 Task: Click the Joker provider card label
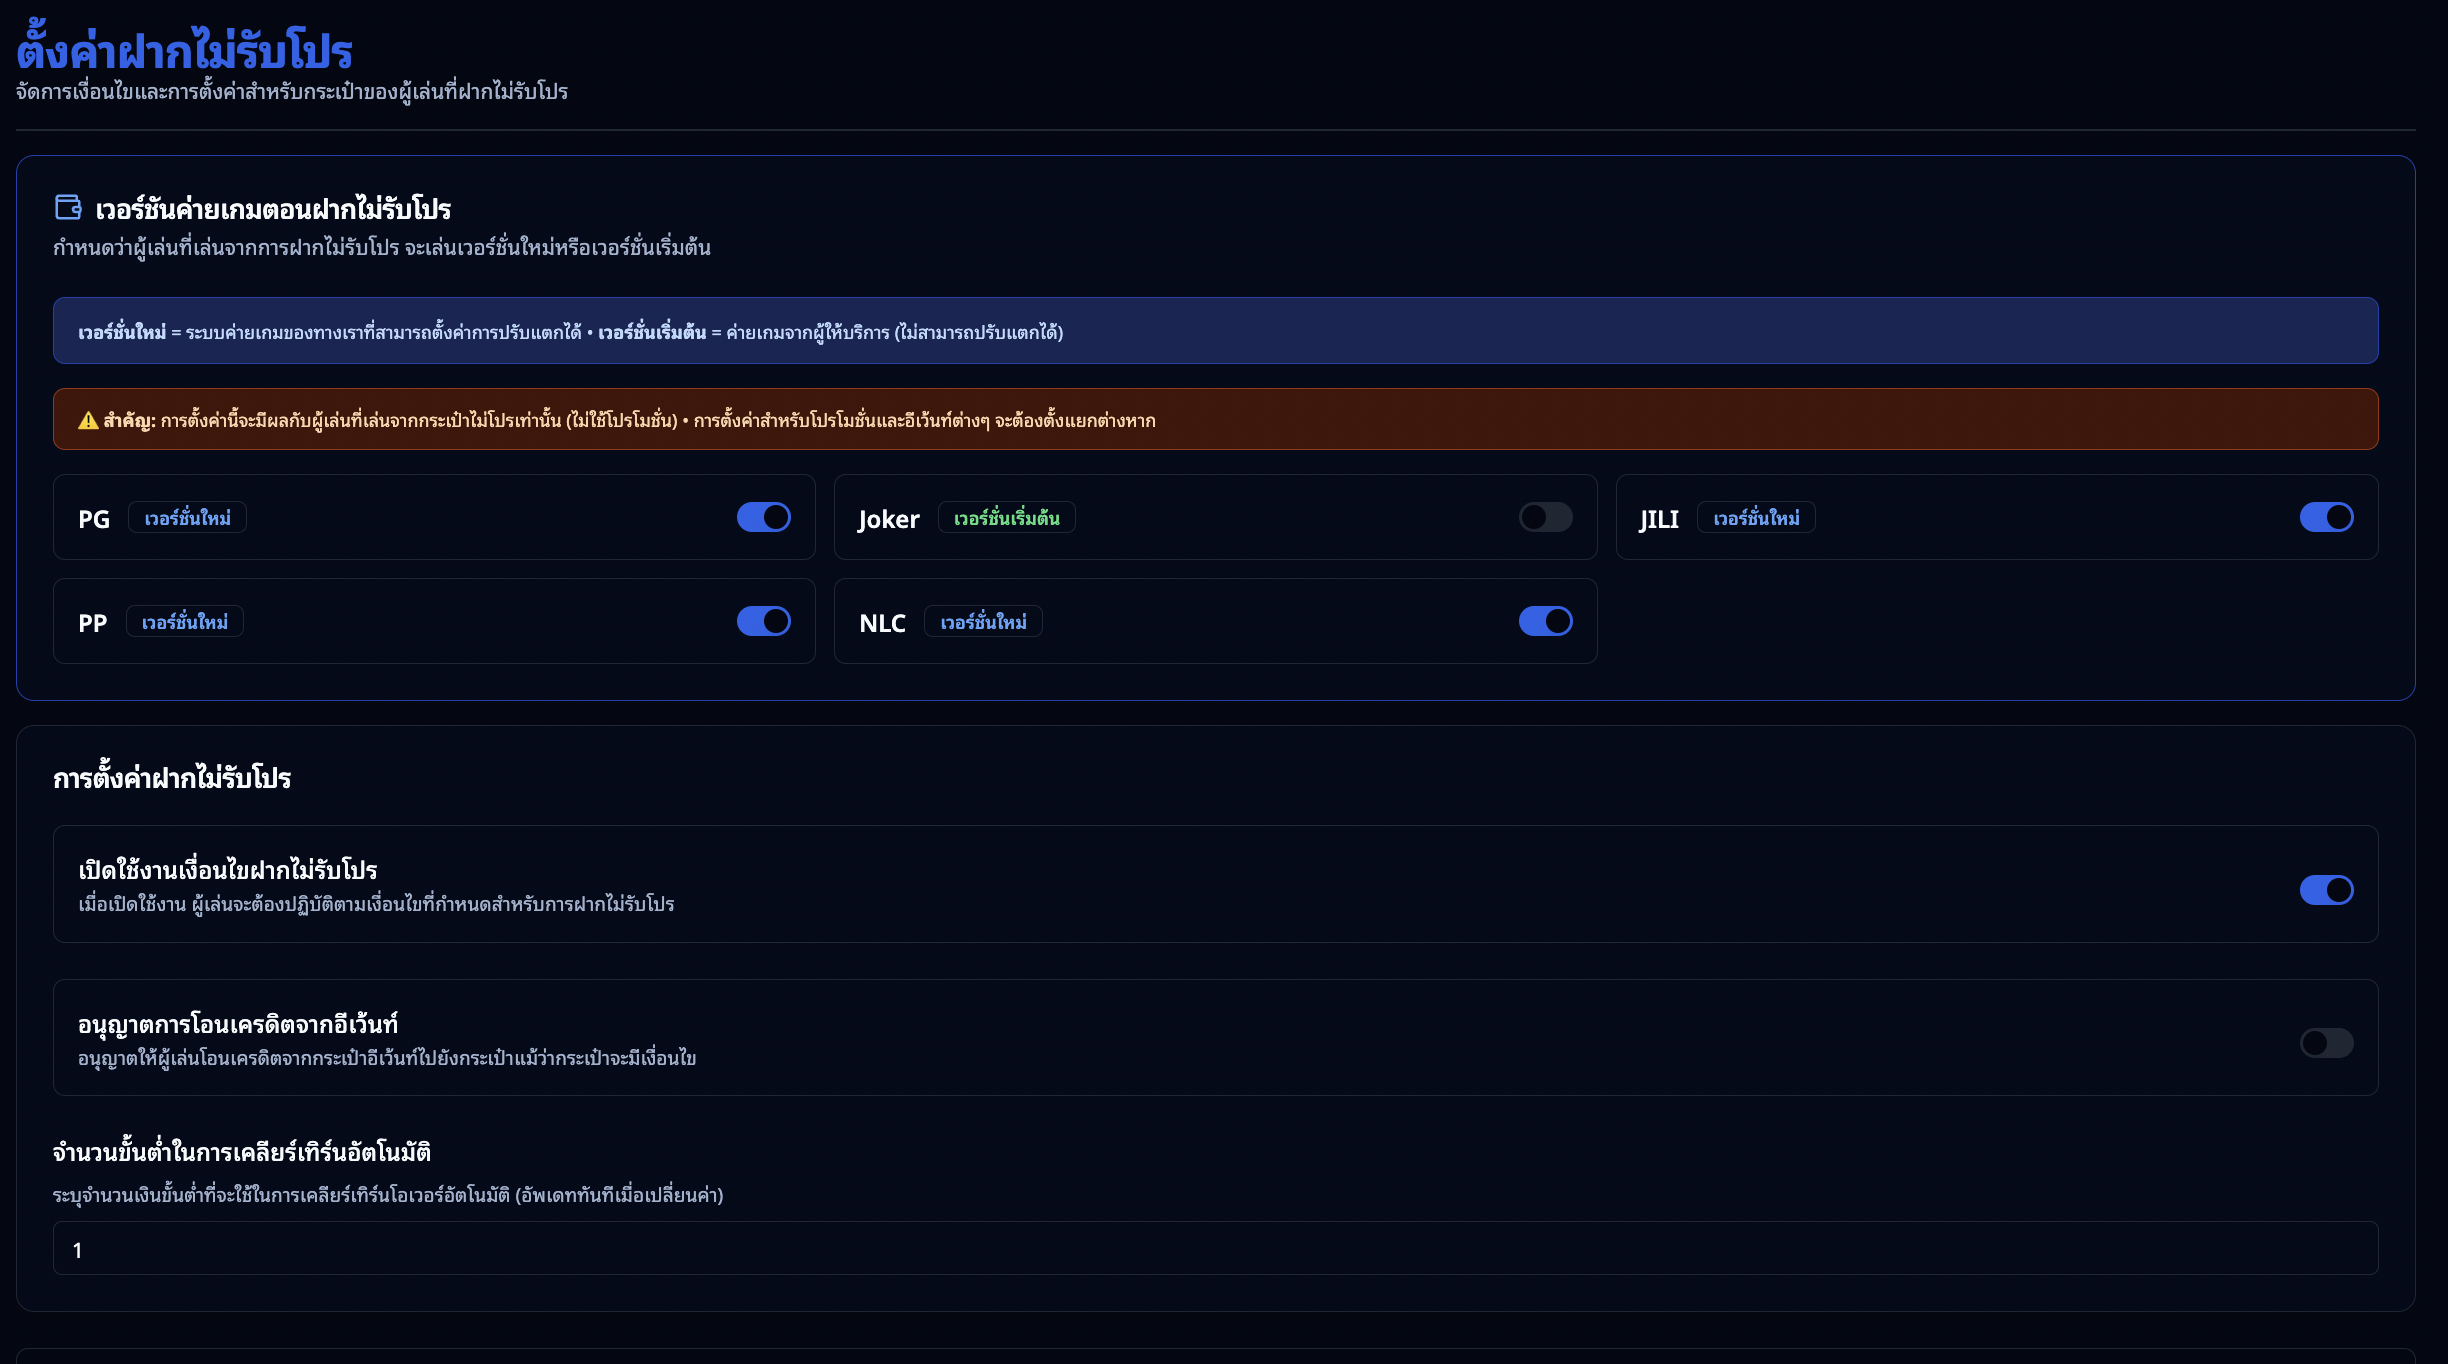pos(888,519)
